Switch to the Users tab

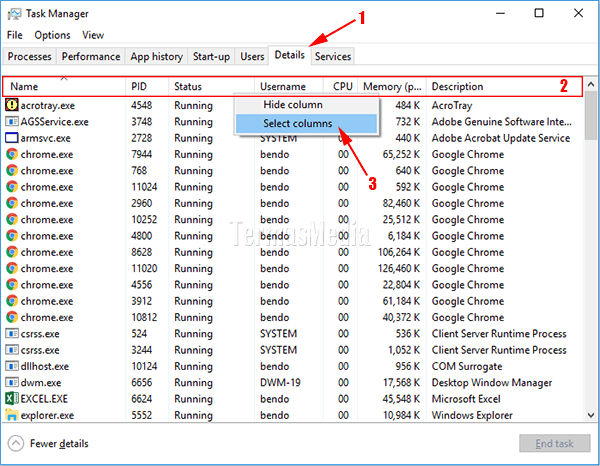point(252,57)
